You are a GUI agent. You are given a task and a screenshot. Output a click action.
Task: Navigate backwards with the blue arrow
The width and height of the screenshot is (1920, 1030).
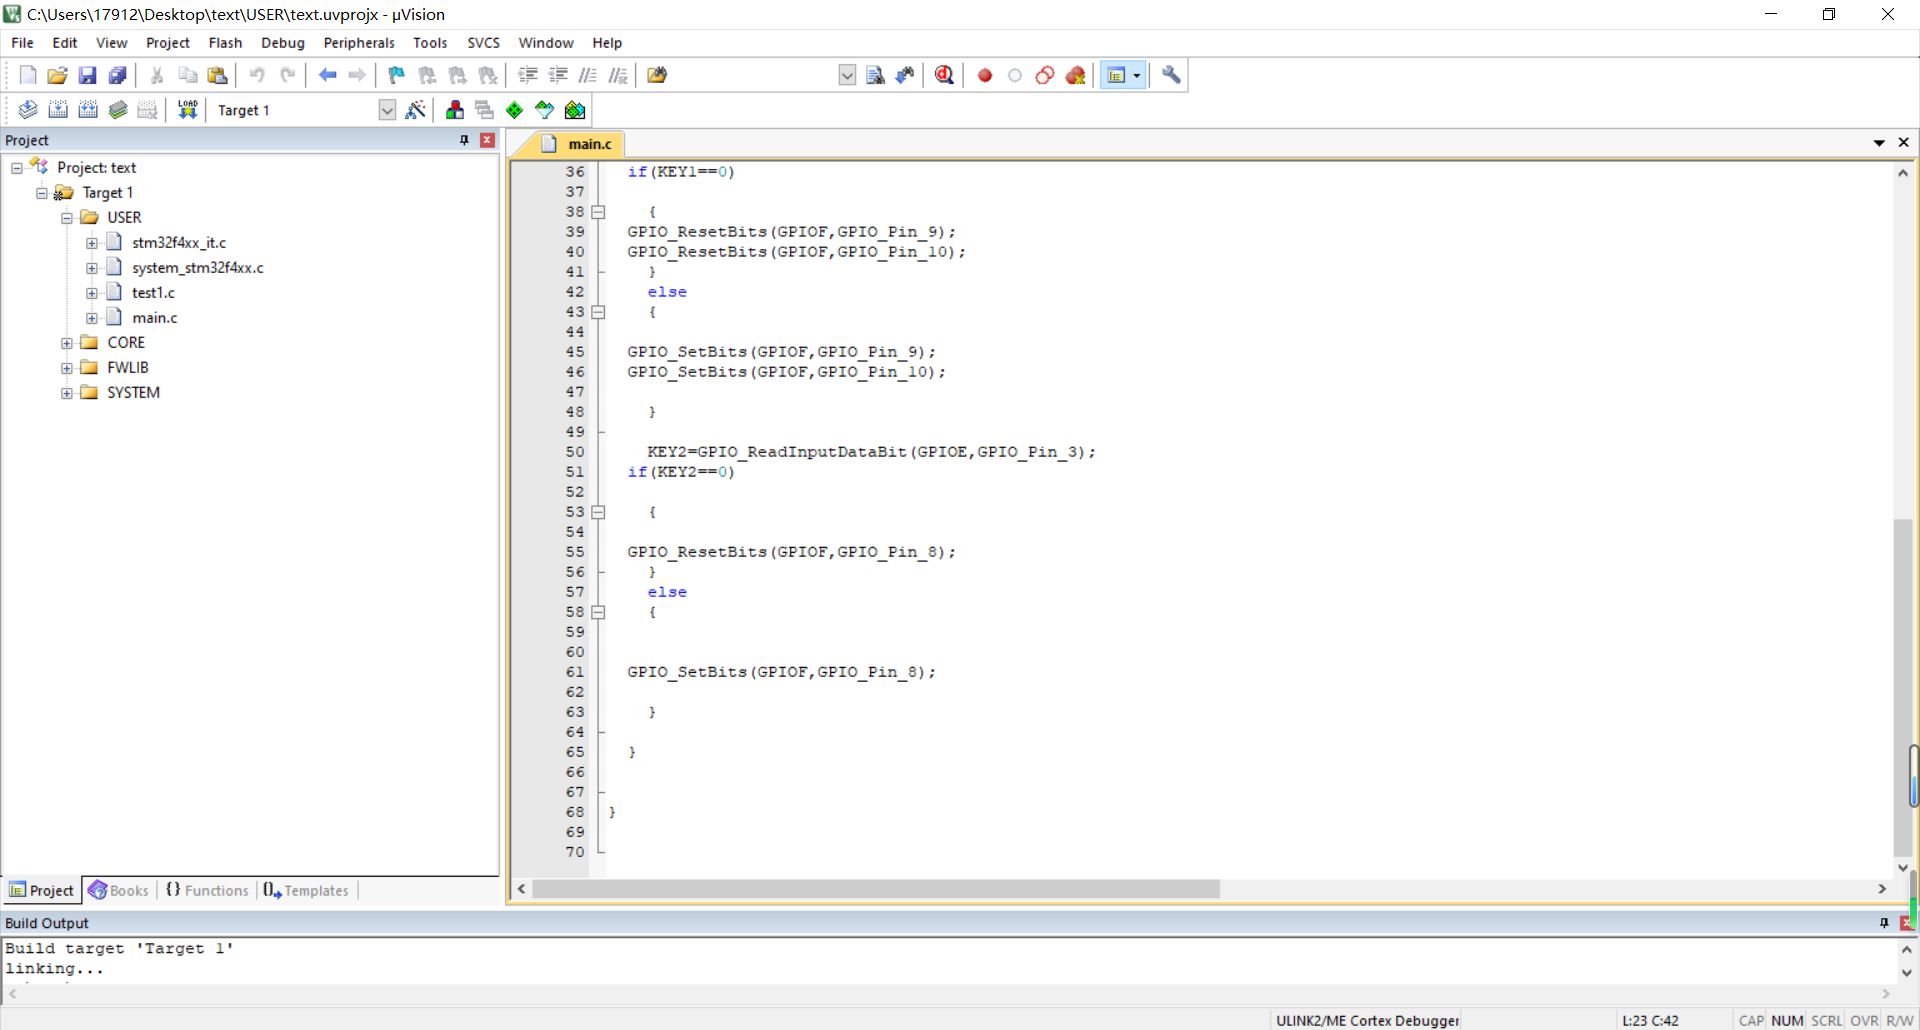[327, 75]
